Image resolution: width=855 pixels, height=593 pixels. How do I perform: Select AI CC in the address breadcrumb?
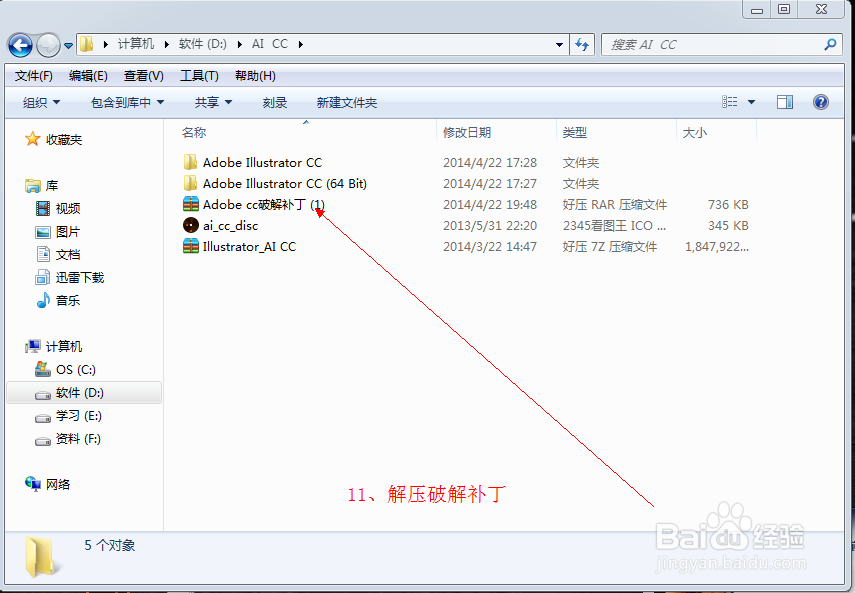[270, 44]
